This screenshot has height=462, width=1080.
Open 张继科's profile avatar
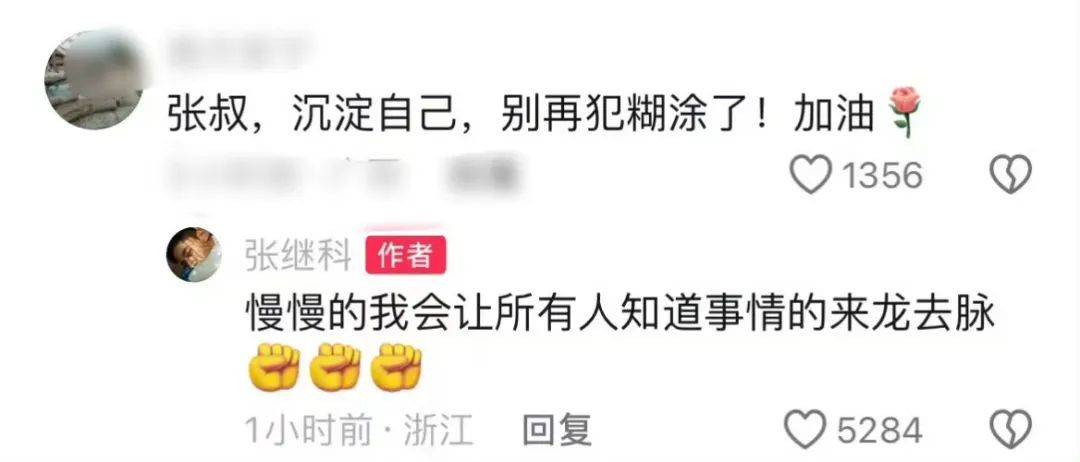pyautogui.click(x=194, y=254)
